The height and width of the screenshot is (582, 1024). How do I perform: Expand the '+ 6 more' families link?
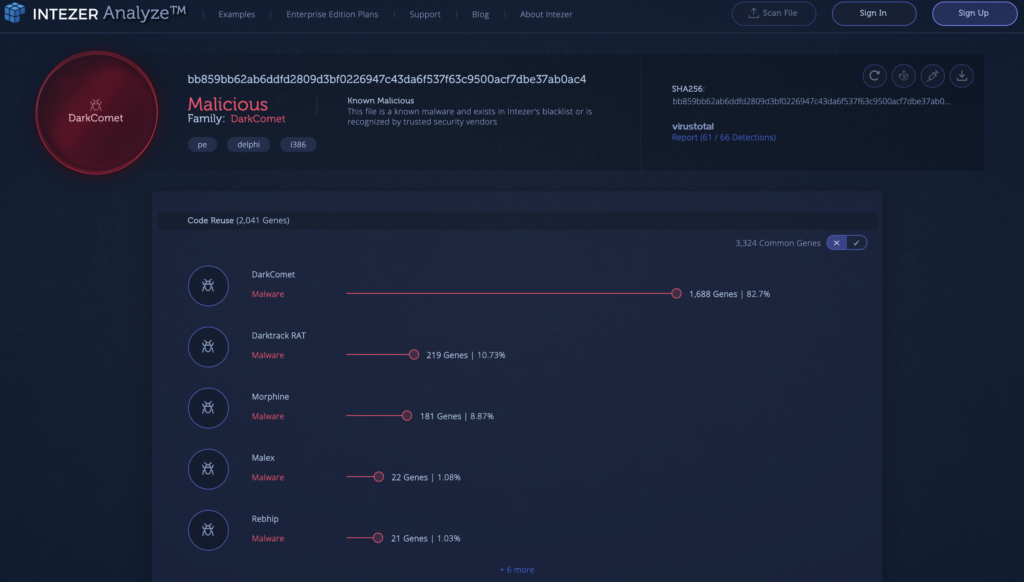coord(517,570)
